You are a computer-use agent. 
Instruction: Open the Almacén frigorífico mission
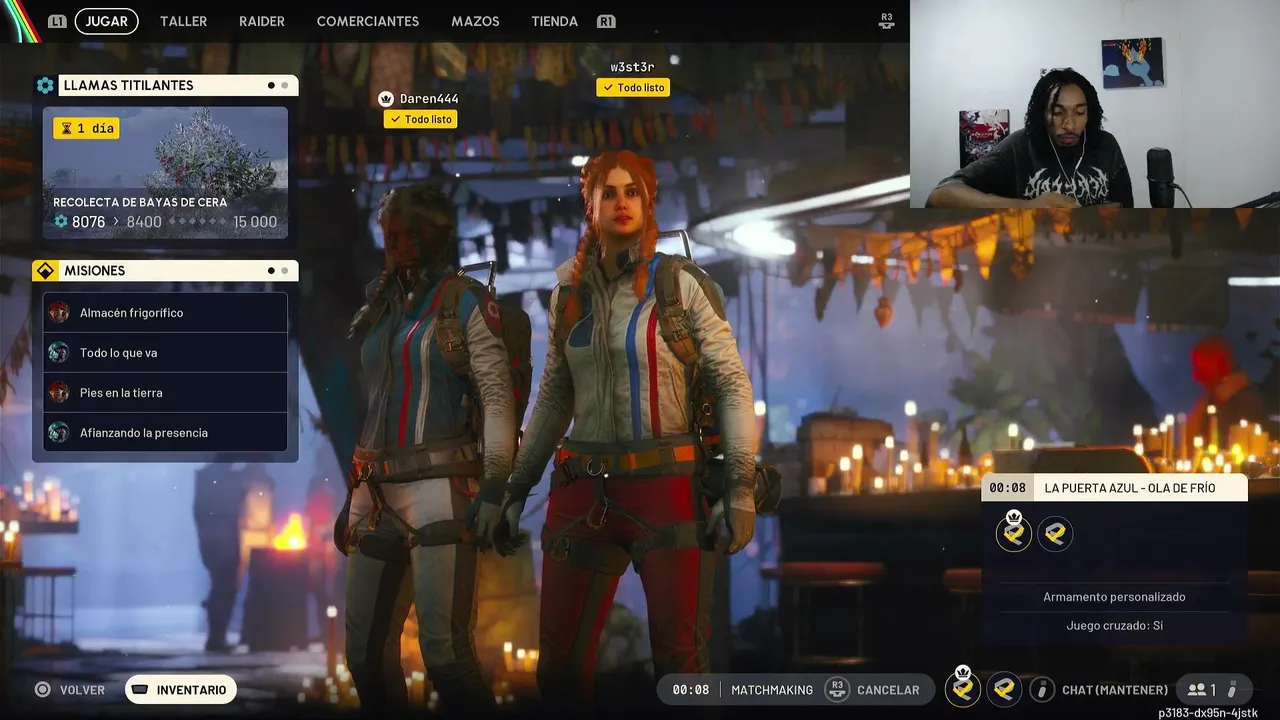(x=165, y=313)
